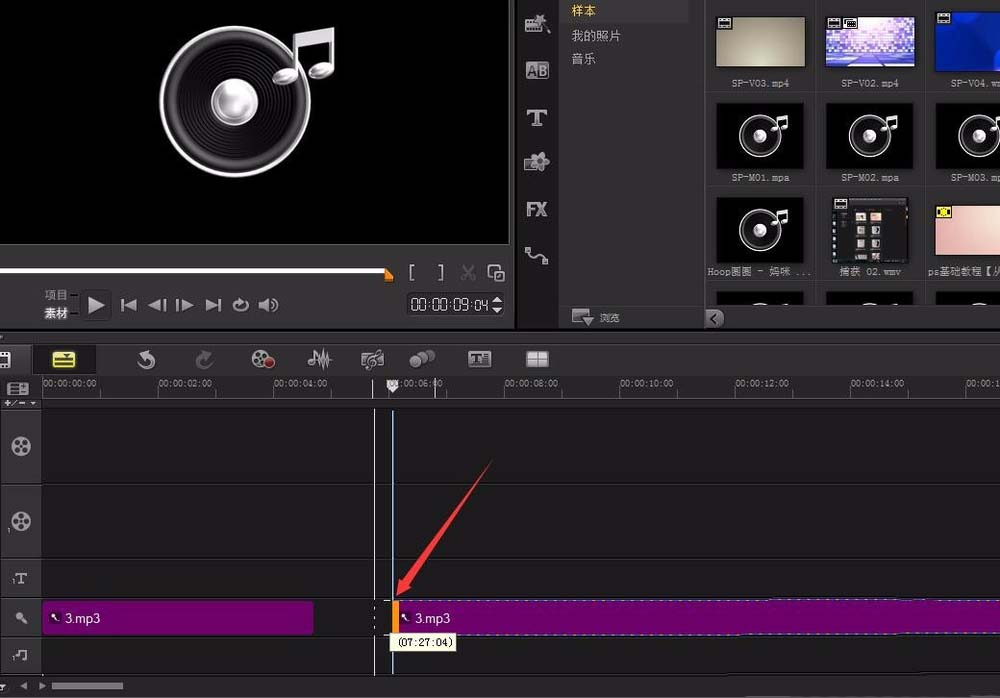Toggle the Title track button
The width and height of the screenshot is (1000, 698).
tap(20, 579)
